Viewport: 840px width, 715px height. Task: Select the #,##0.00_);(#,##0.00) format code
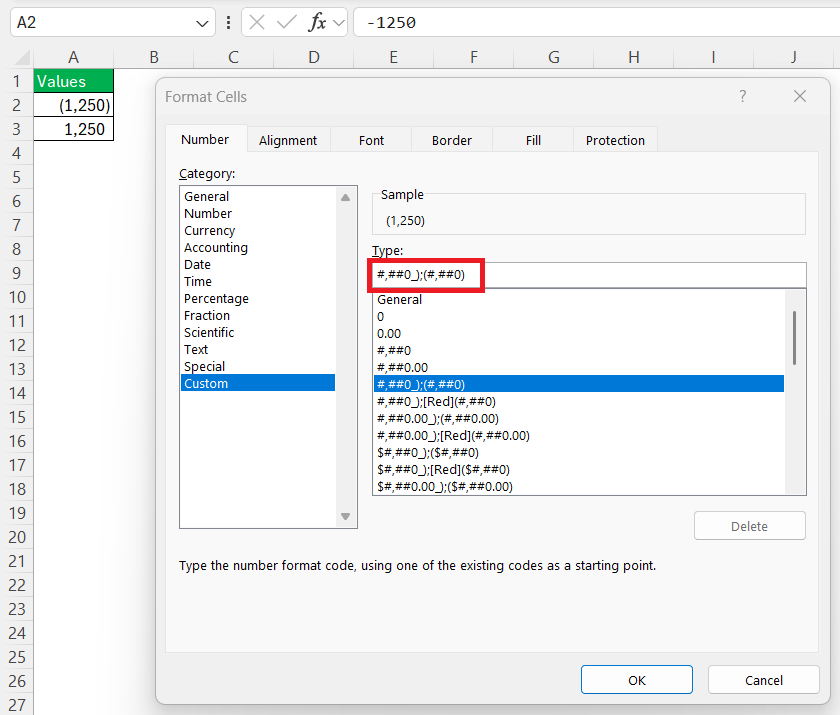pos(579,419)
